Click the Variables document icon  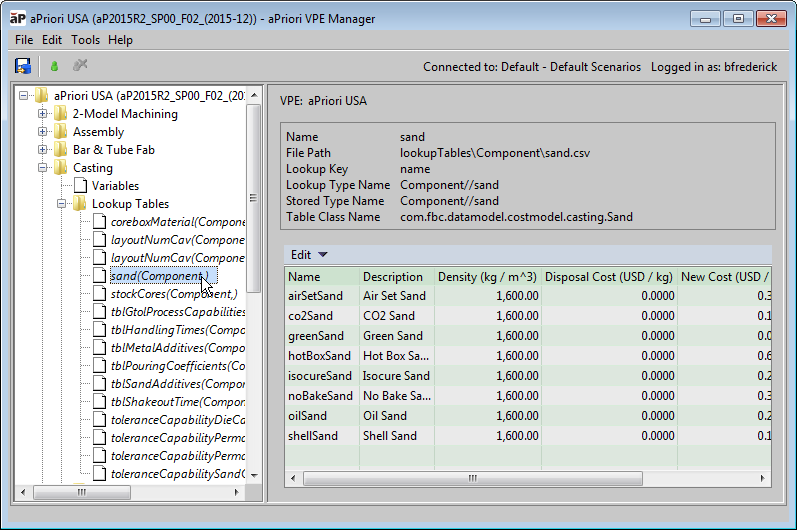(x=80, y=186)
